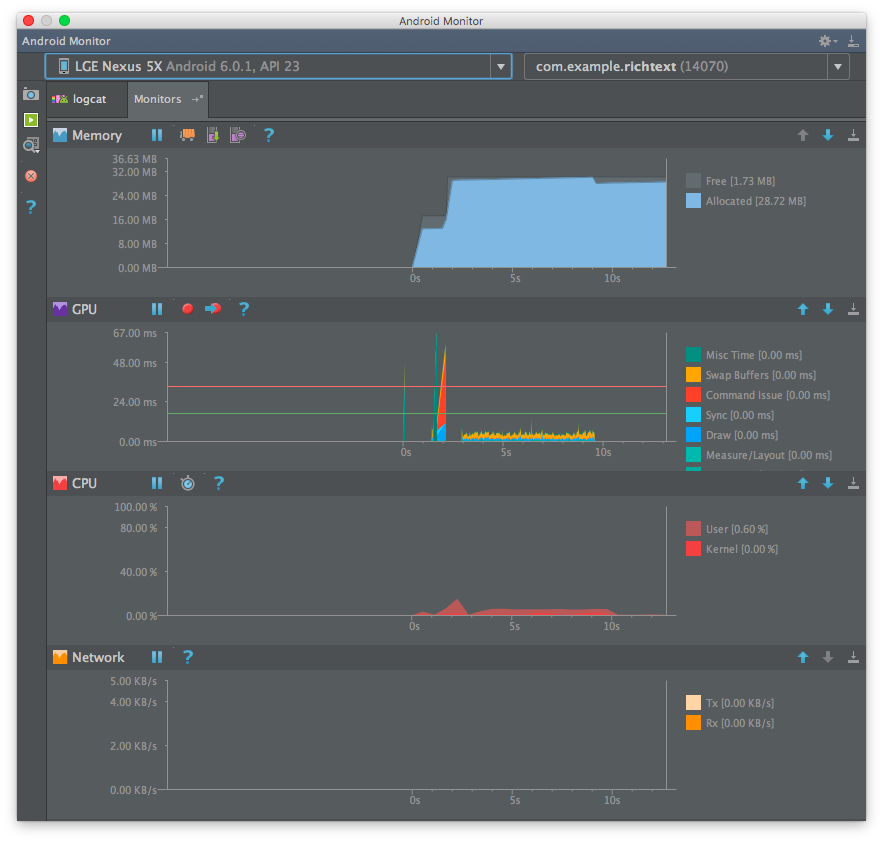Dump the Java heap in the Memory monitor
The height and width of the screenshot is (842, 883).
[213, 135]
